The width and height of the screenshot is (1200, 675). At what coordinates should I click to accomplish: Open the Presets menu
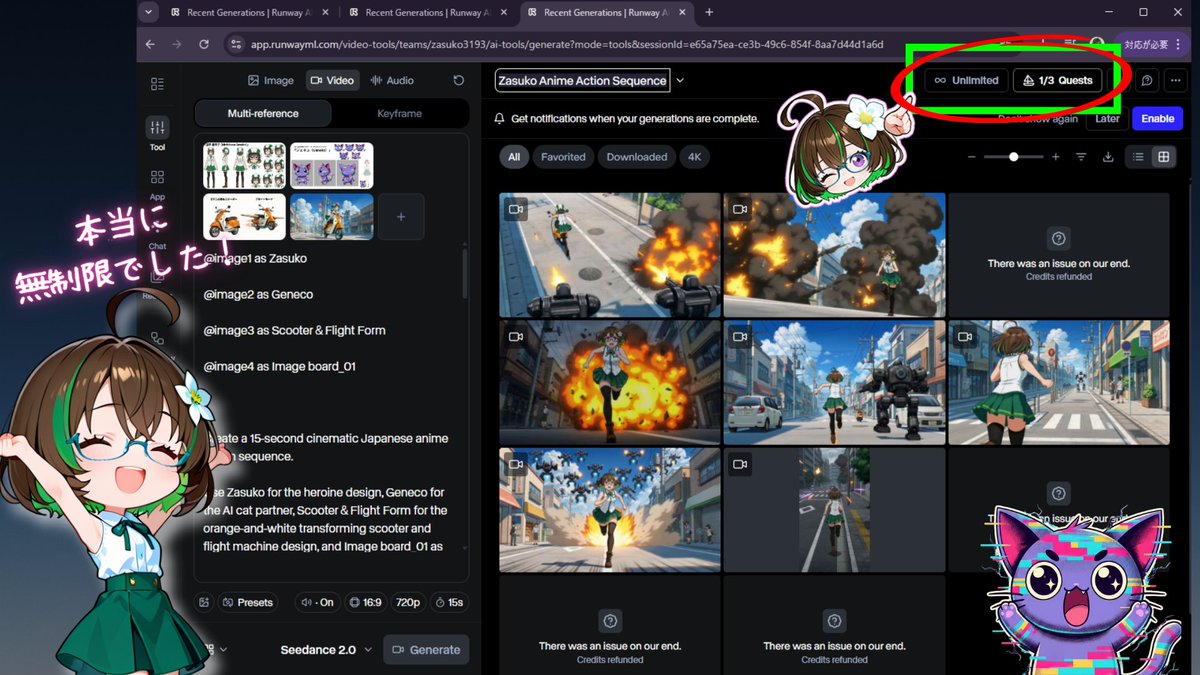[248, 602]
